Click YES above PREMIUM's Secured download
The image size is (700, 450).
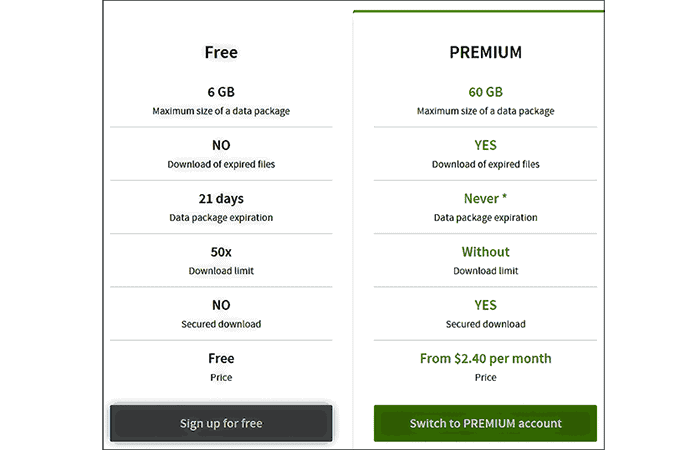[x=485, y=305]
